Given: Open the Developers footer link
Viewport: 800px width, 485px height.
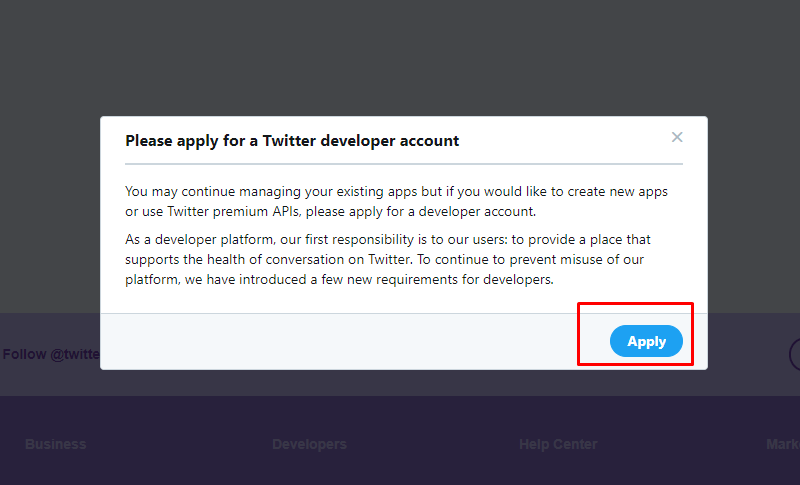Looking at the screenshot, I should pyautogui.click(x=309, y=444).
